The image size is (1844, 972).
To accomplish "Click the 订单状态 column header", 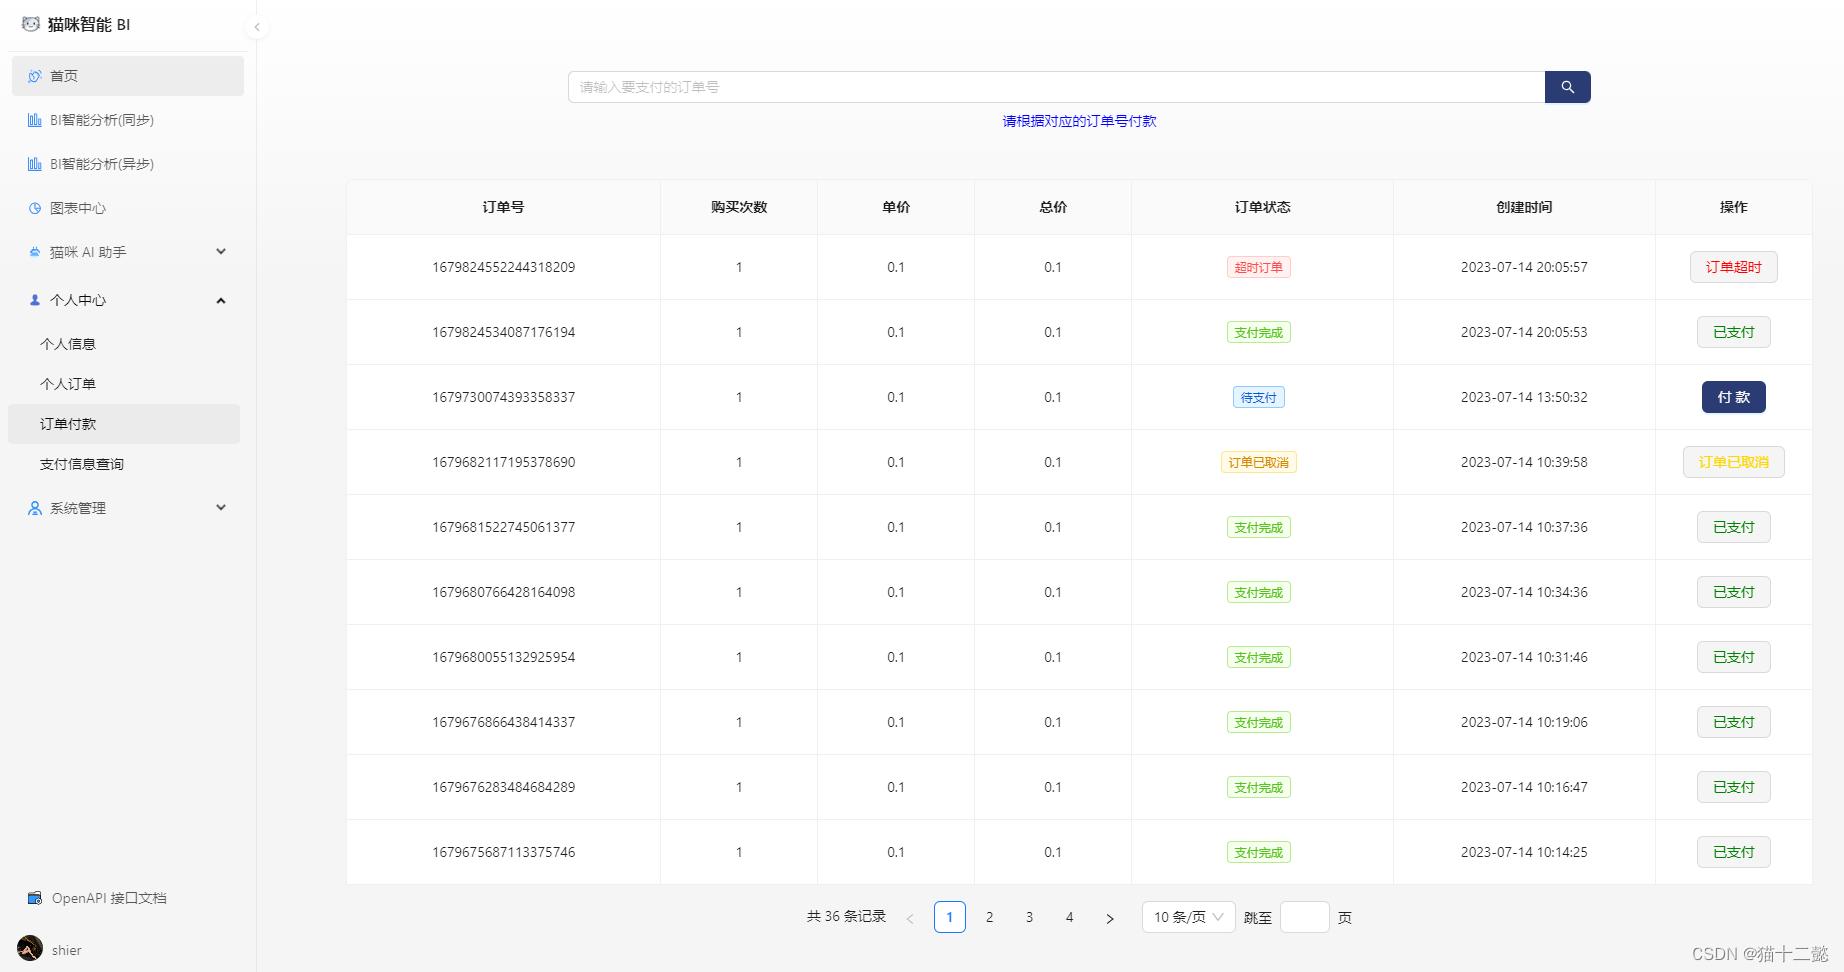I will (1263, 207).
